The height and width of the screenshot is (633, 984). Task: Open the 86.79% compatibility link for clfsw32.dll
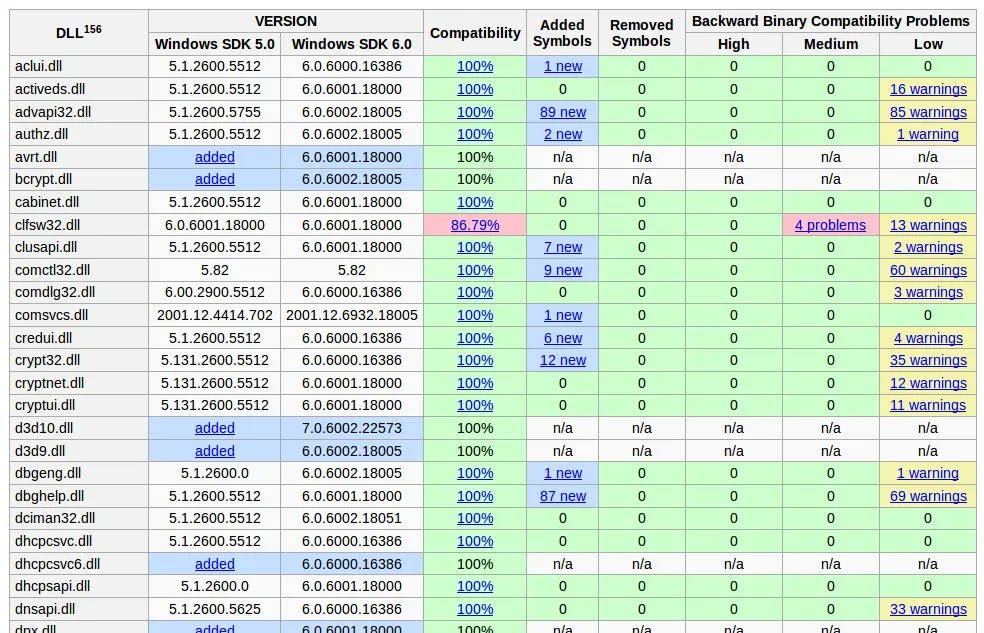475,225
